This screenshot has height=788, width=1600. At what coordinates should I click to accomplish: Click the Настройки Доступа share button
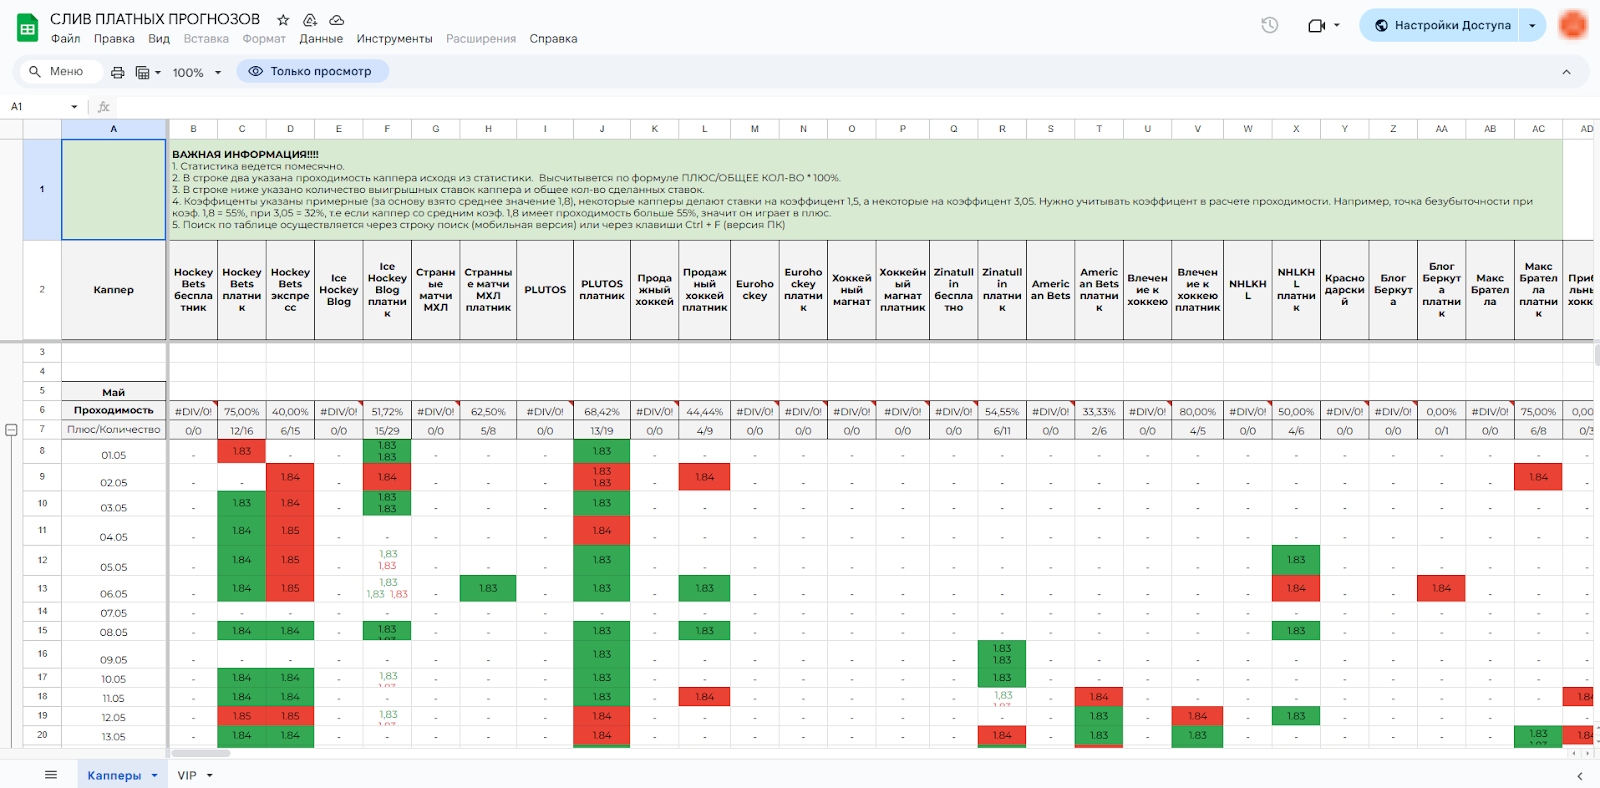[x=1441, y=25]
